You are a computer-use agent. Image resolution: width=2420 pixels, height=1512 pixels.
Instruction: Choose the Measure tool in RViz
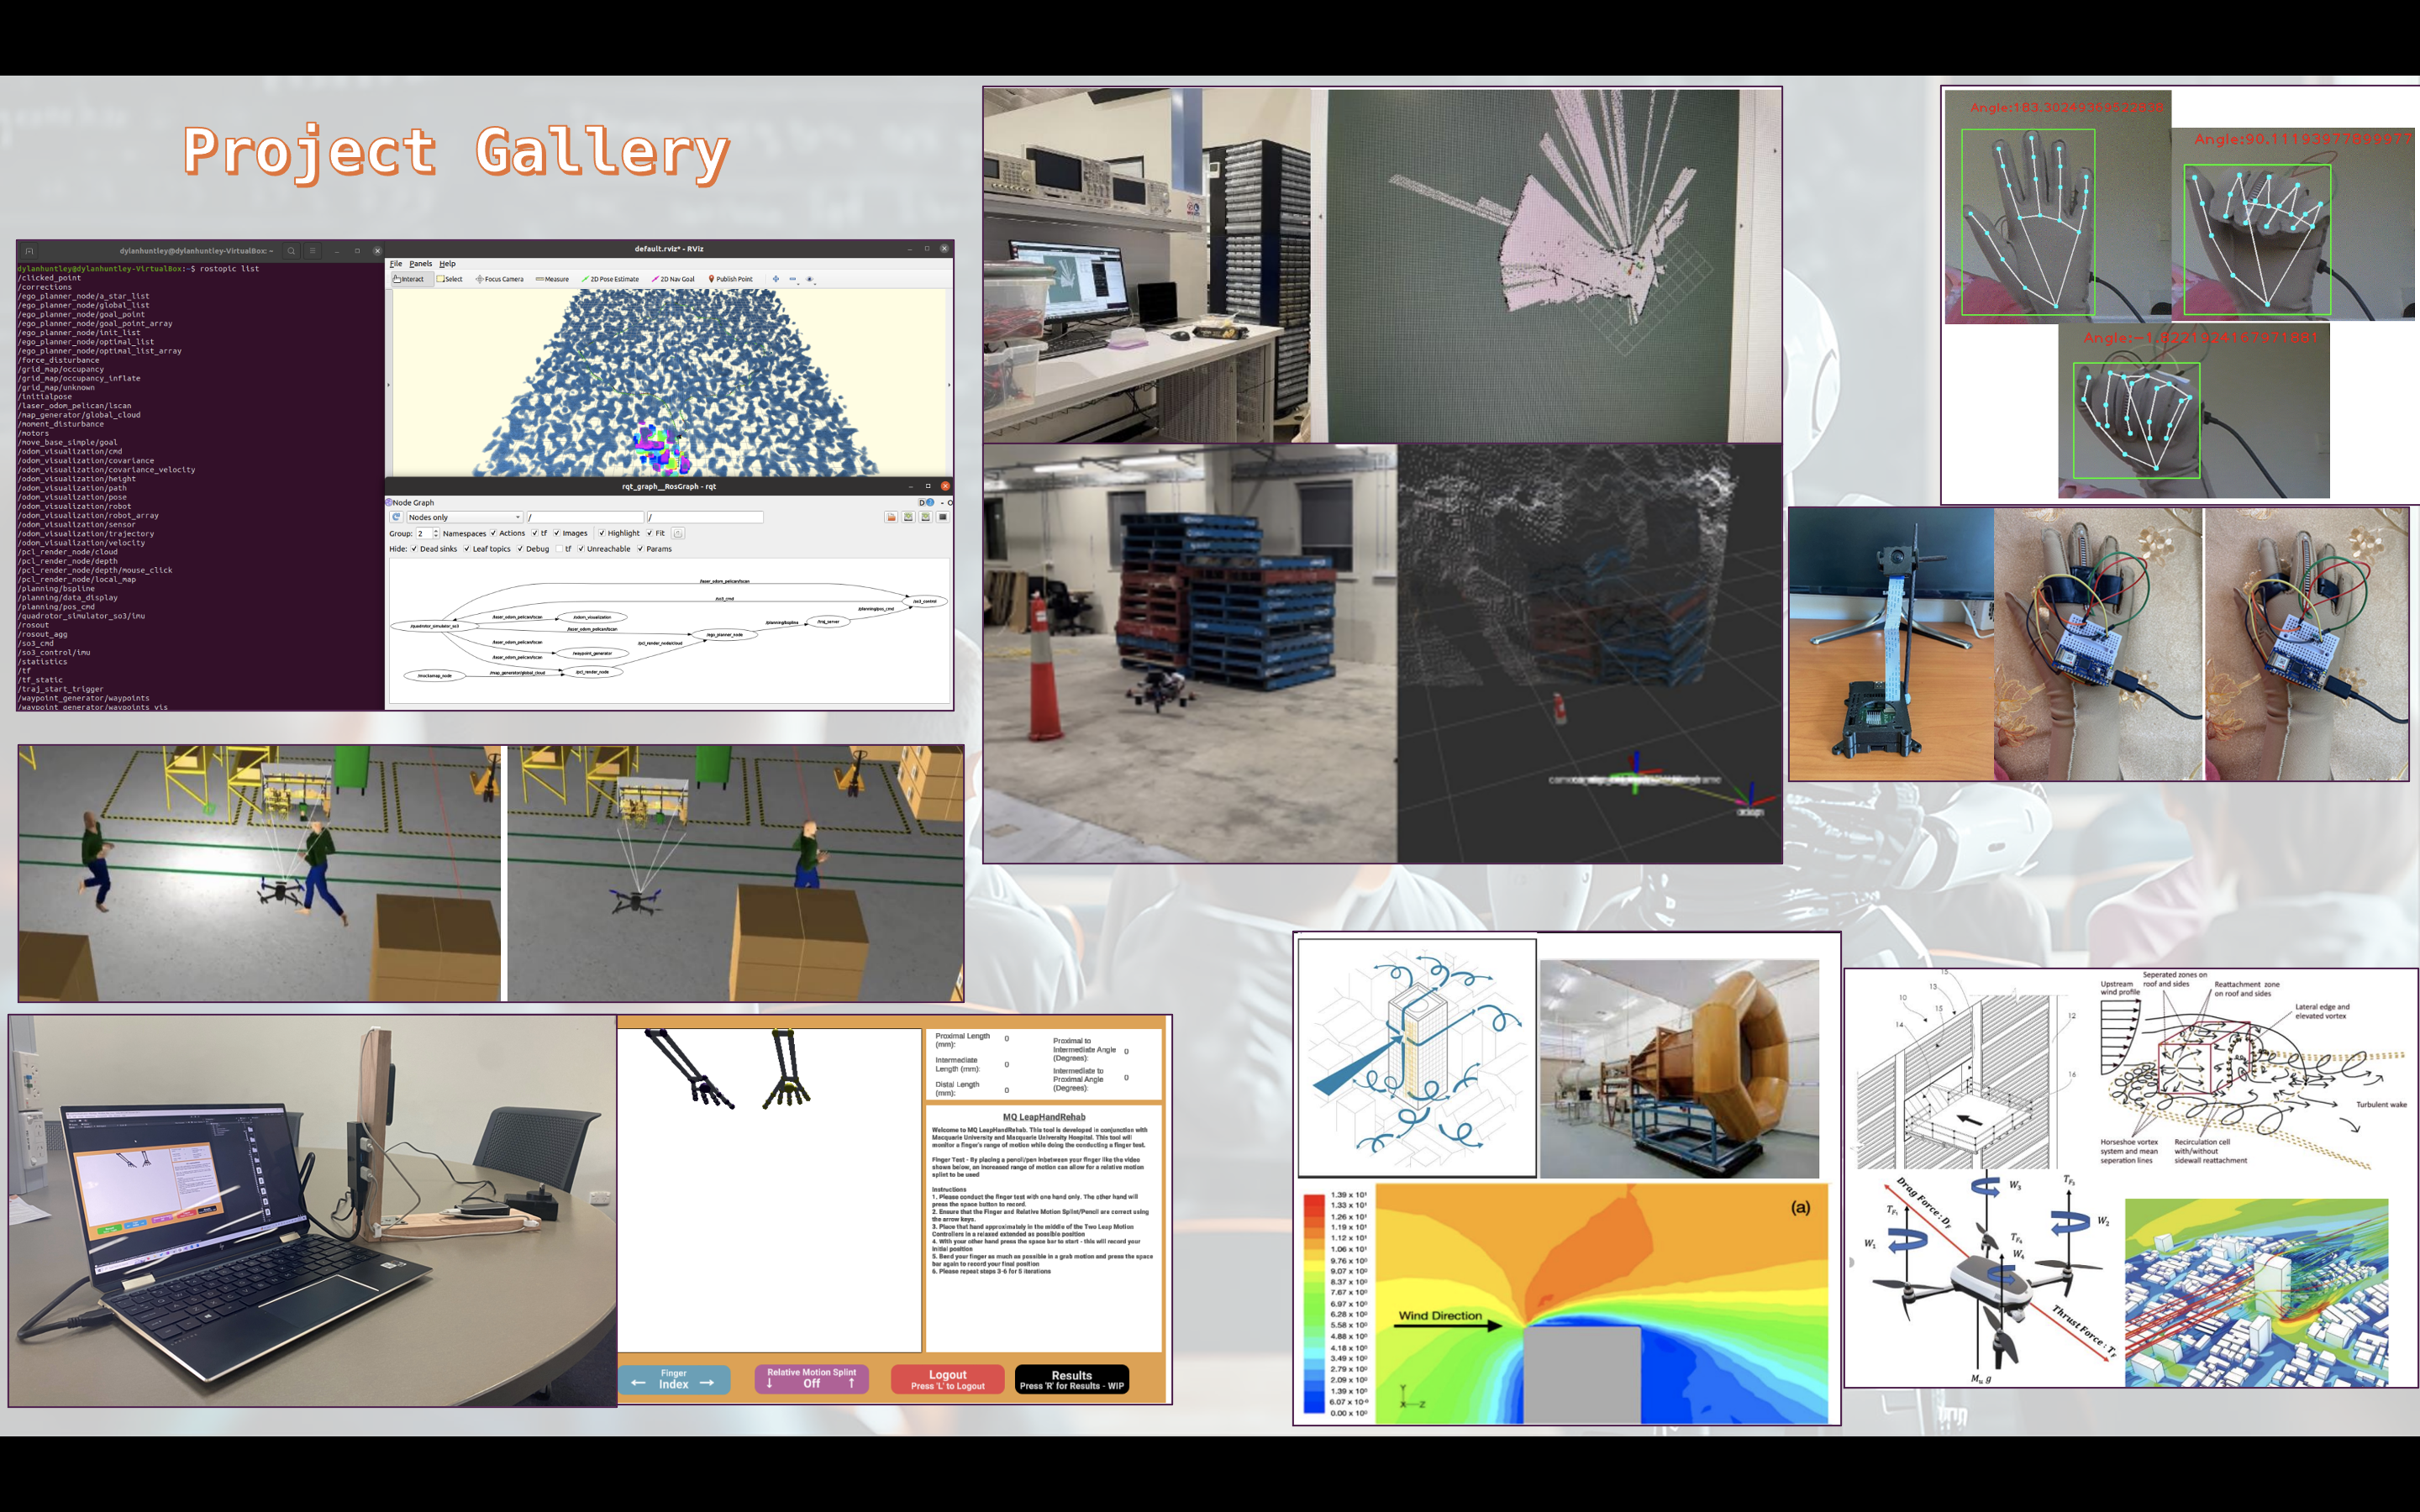pyautogui.click(x=552, y=279)
